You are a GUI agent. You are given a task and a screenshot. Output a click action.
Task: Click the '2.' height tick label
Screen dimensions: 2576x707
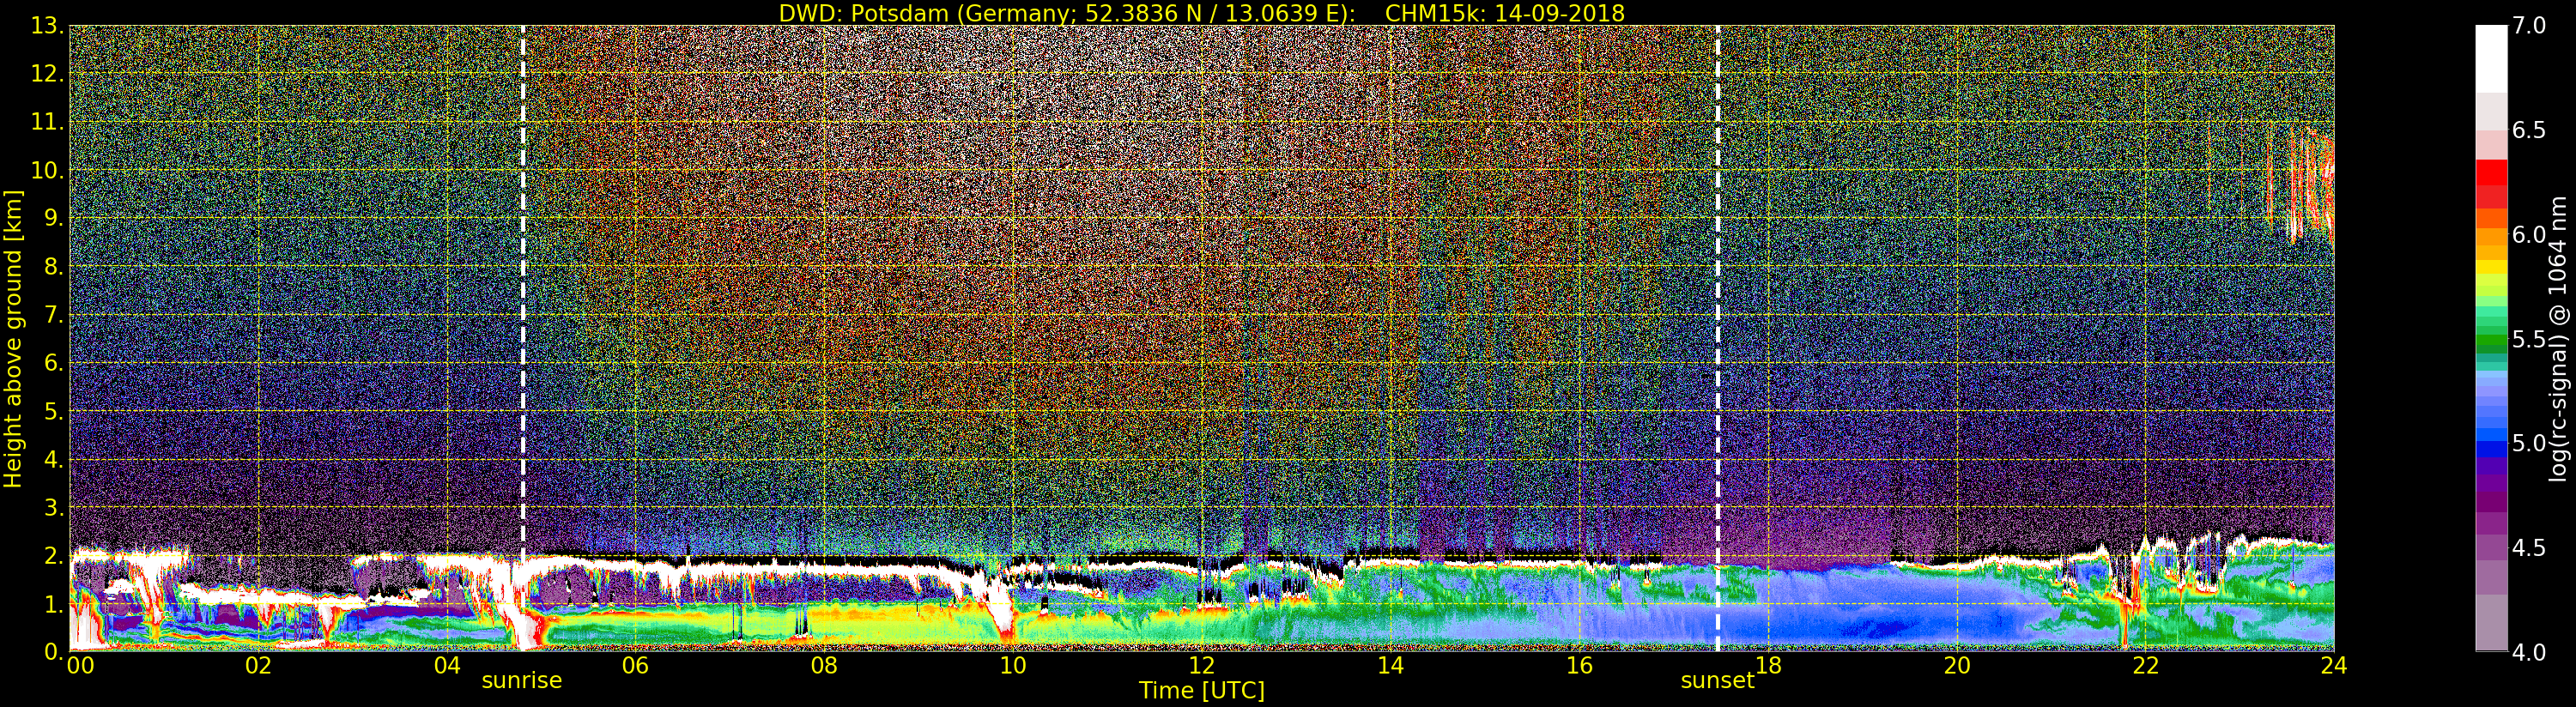click(x=54, y=556)
